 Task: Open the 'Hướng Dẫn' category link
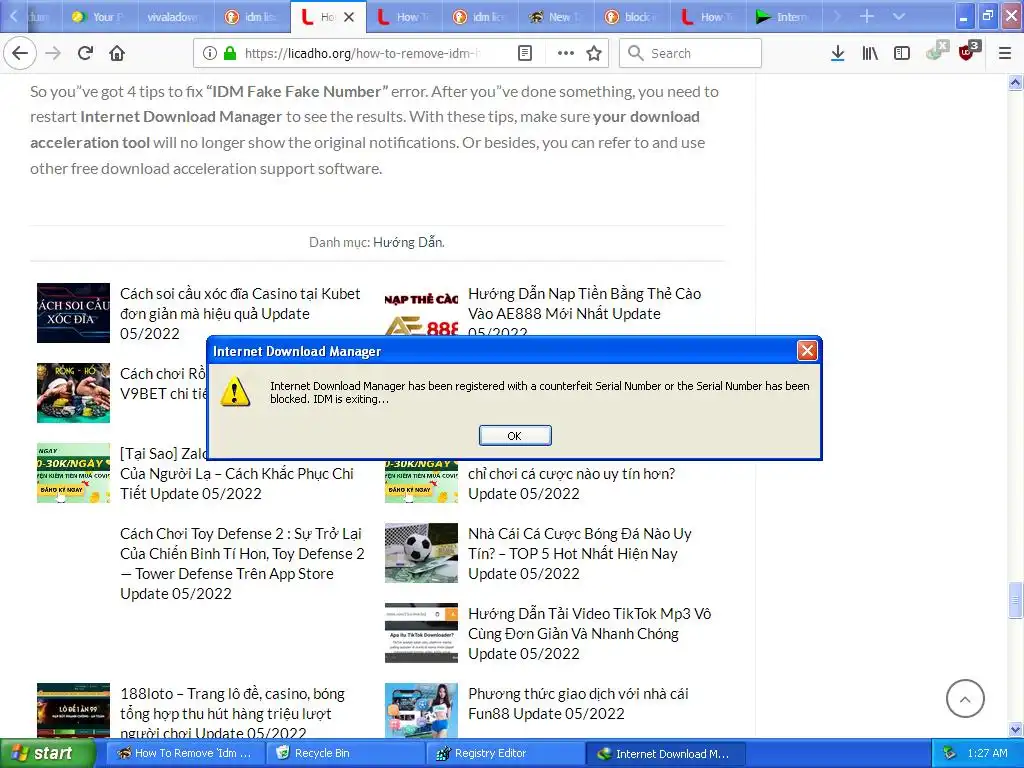click(409, 242)
